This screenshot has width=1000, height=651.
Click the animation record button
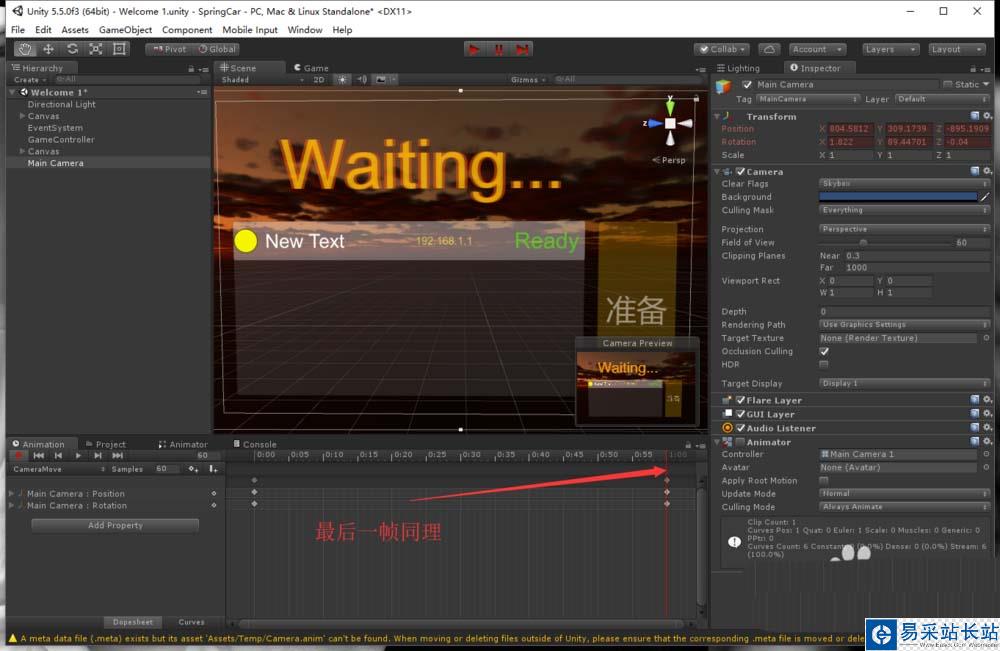click(x=18, y=455)
